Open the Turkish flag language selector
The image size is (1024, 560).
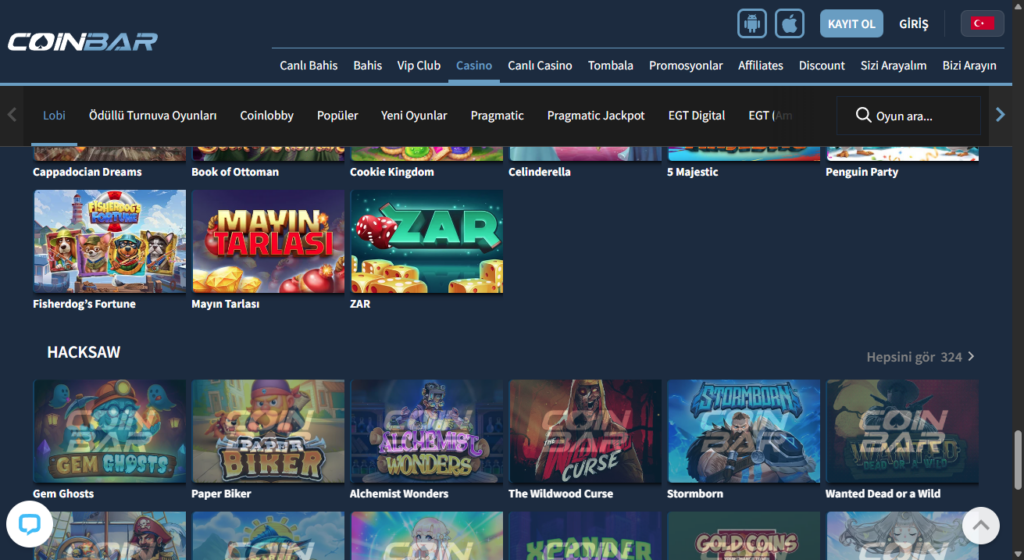pyautogui.click(x=982, y=23)
